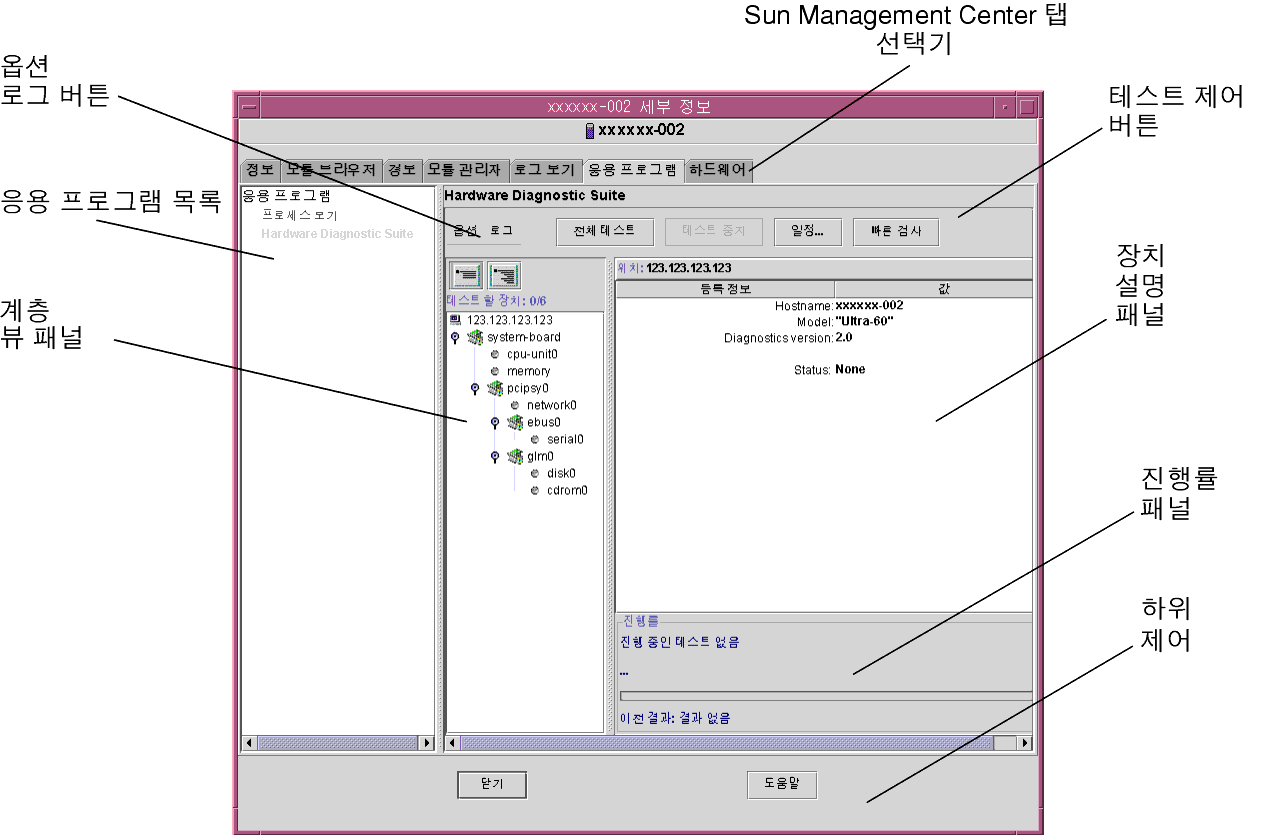The width and height of the screenshot is (1268, 836).
Task: Click the glm0 device group icon
Action: tap(515, 456)
